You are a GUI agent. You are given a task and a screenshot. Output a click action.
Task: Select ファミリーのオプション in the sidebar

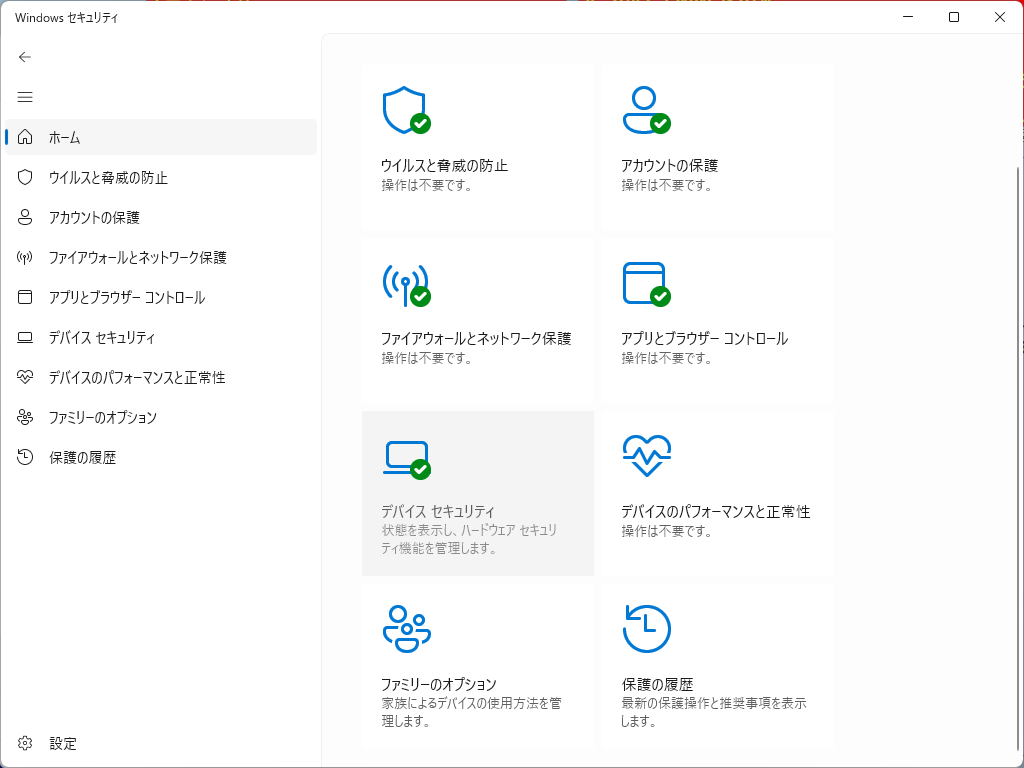click(x=161, y=417)
